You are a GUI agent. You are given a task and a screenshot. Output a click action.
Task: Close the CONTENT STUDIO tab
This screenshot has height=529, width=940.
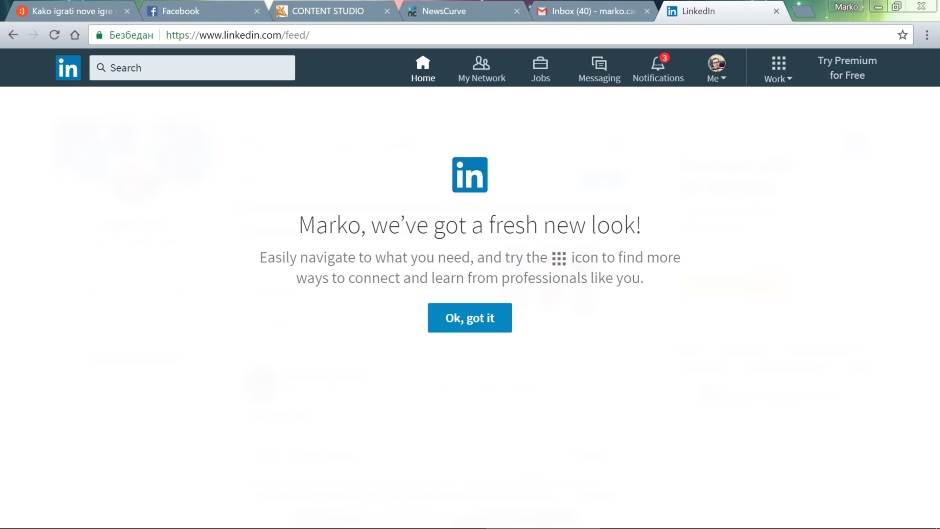[387, 11]
